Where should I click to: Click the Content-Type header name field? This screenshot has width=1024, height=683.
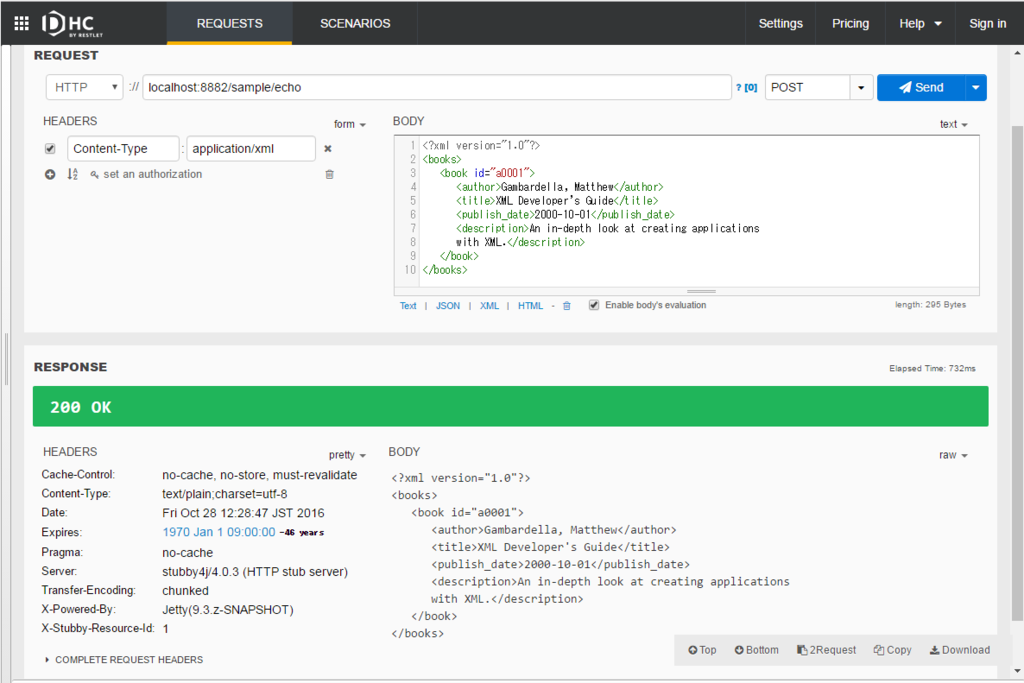(x=123, y=149)
